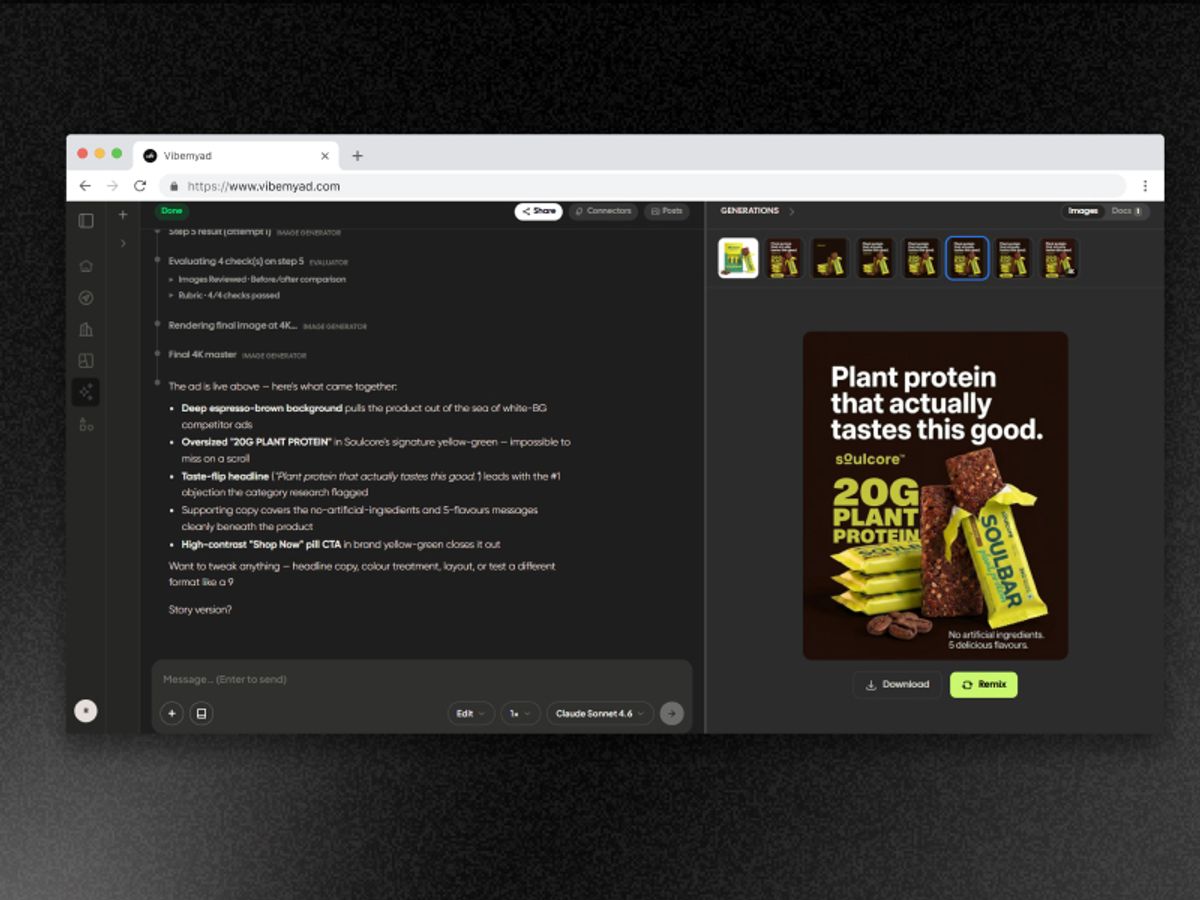
Task: Select the second generation thumbnail
Action: (x=785, y=258)
